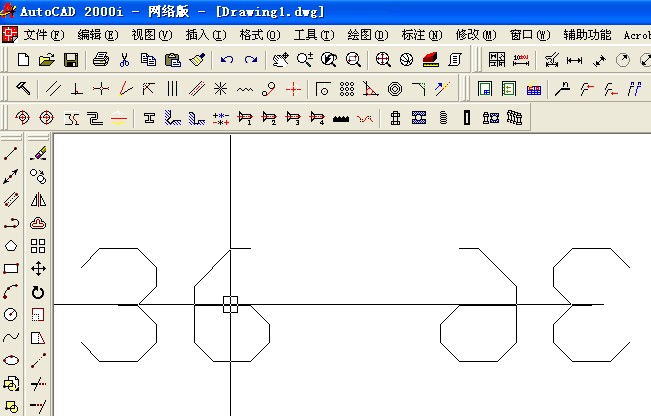
Task: Select the Scale tool
Action: pyautogui.click(x=38, y=315)
